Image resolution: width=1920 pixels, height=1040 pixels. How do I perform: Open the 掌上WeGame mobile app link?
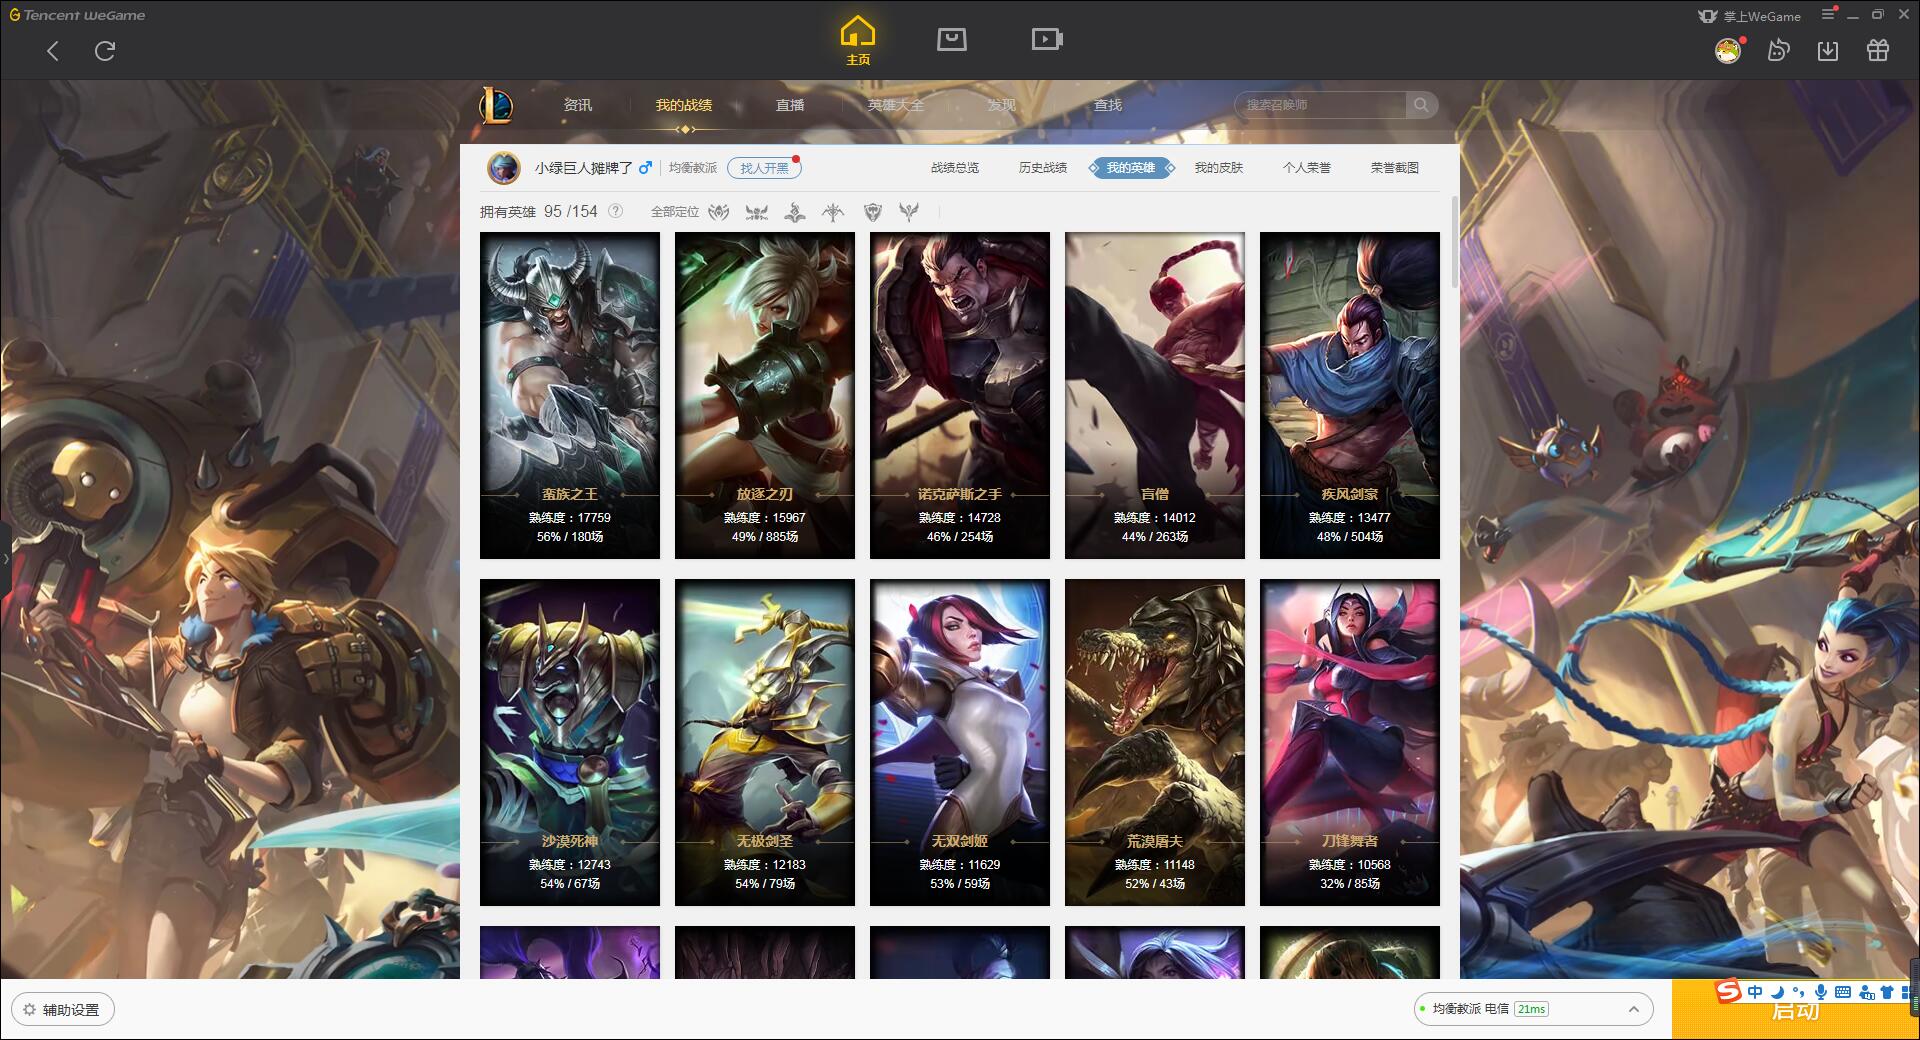pos(1750,16)
